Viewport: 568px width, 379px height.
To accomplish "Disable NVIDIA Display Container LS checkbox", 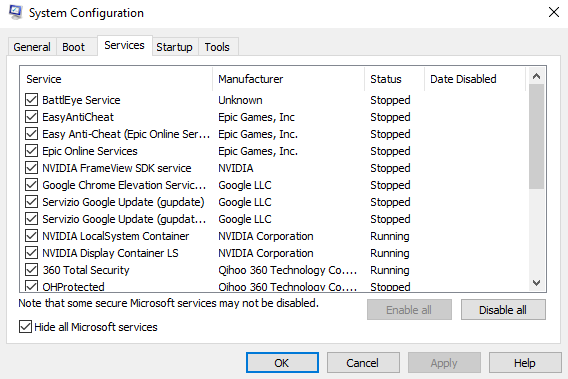I will tap(32, 253).
